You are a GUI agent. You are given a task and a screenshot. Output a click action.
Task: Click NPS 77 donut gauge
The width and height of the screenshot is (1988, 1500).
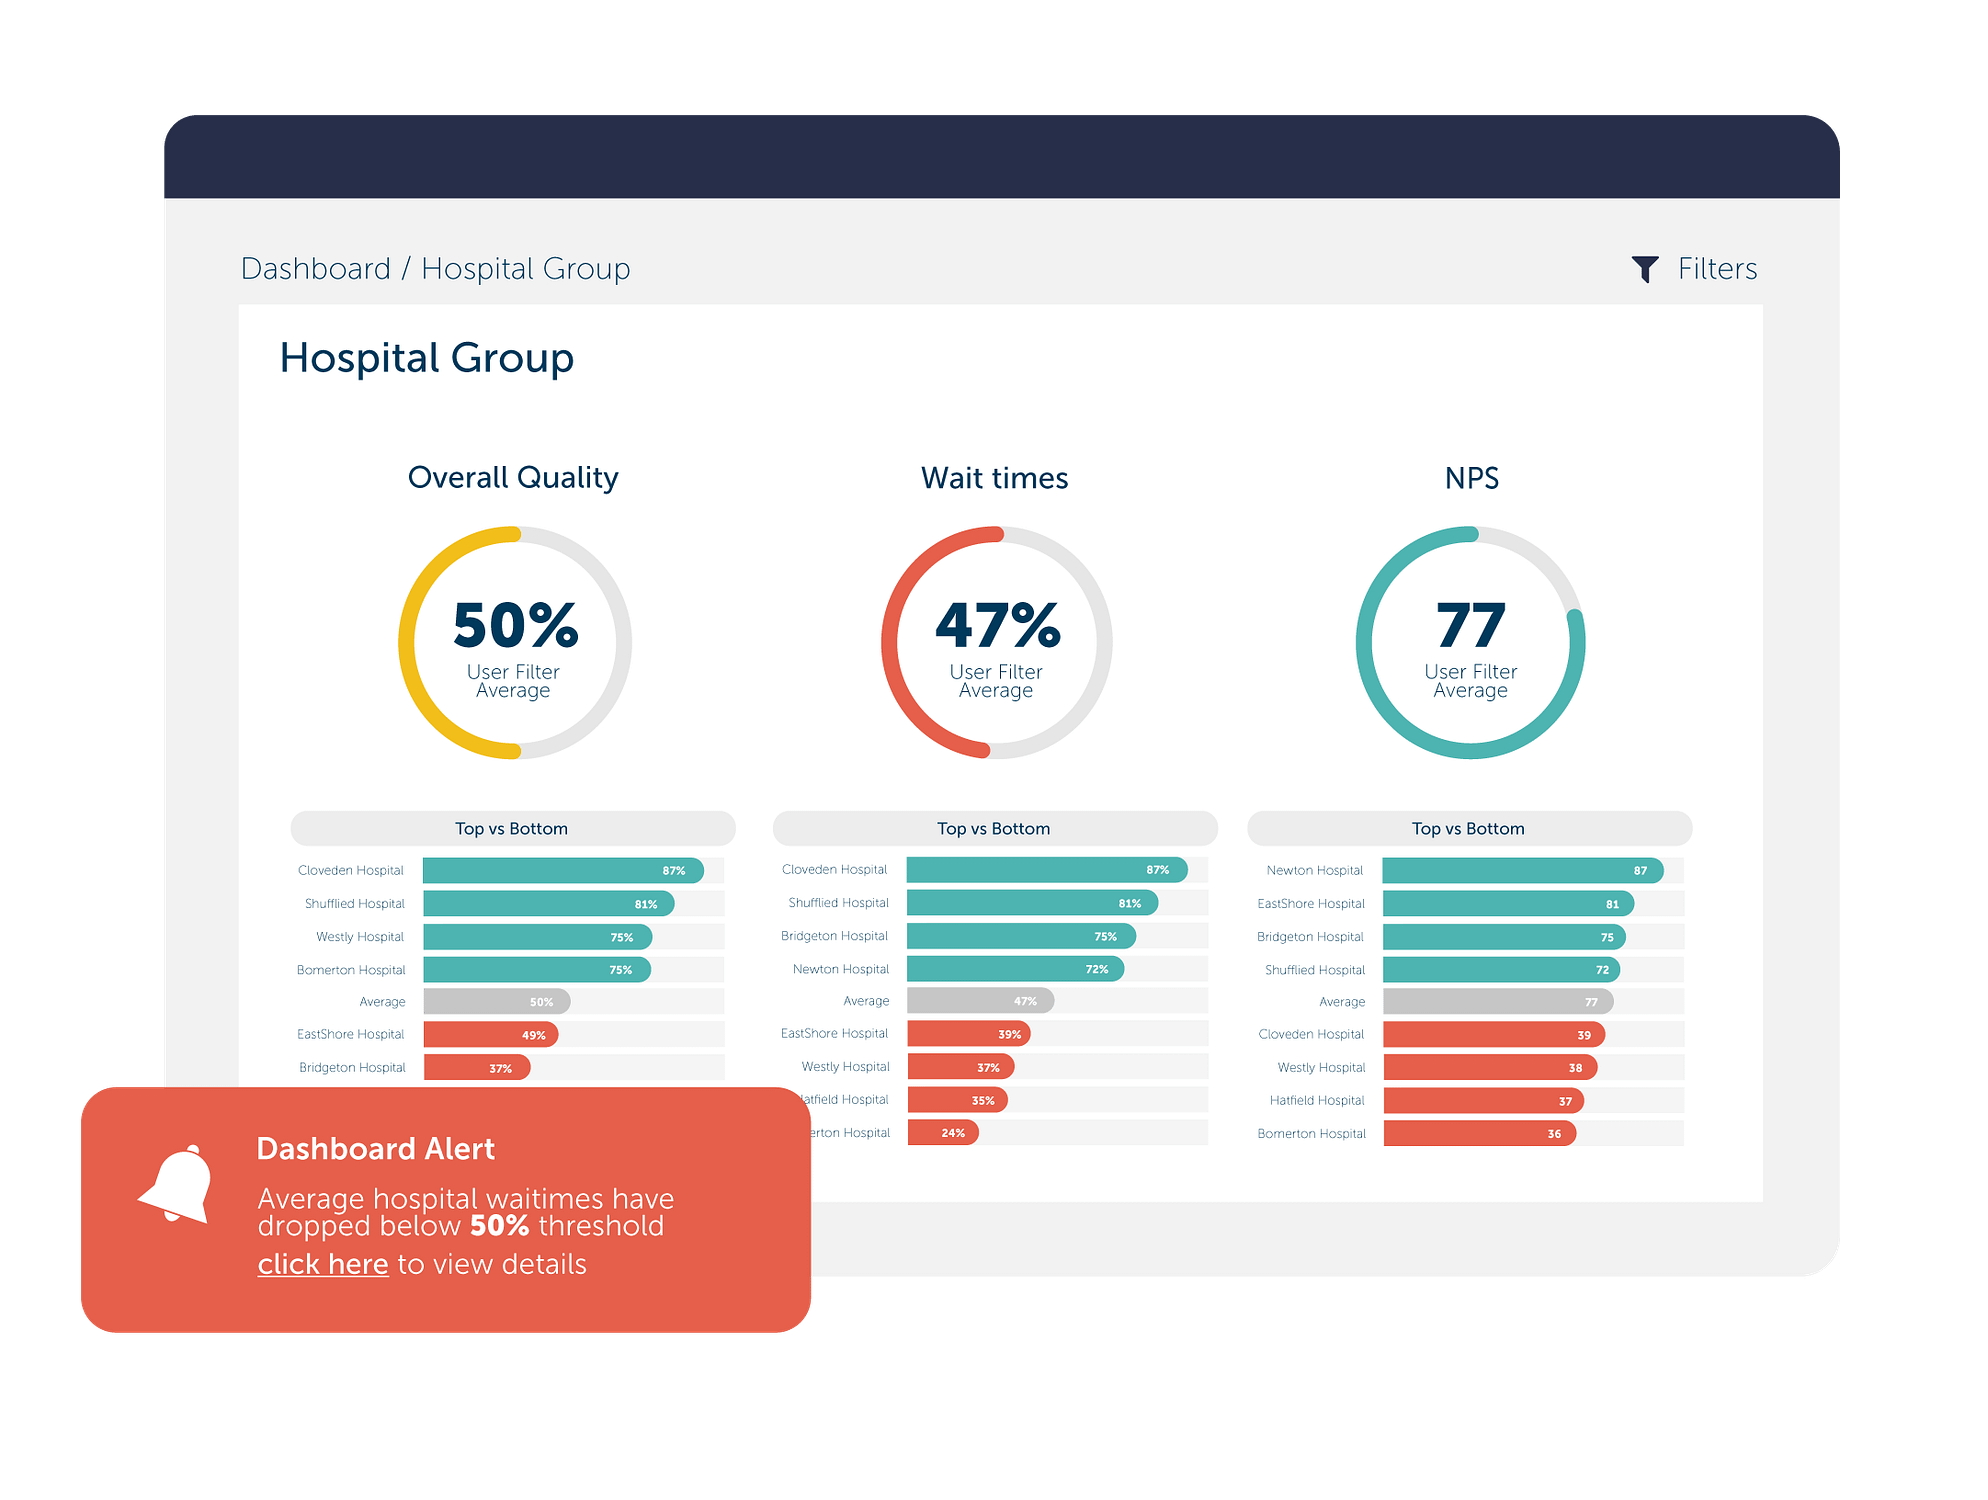(1470, 642)
